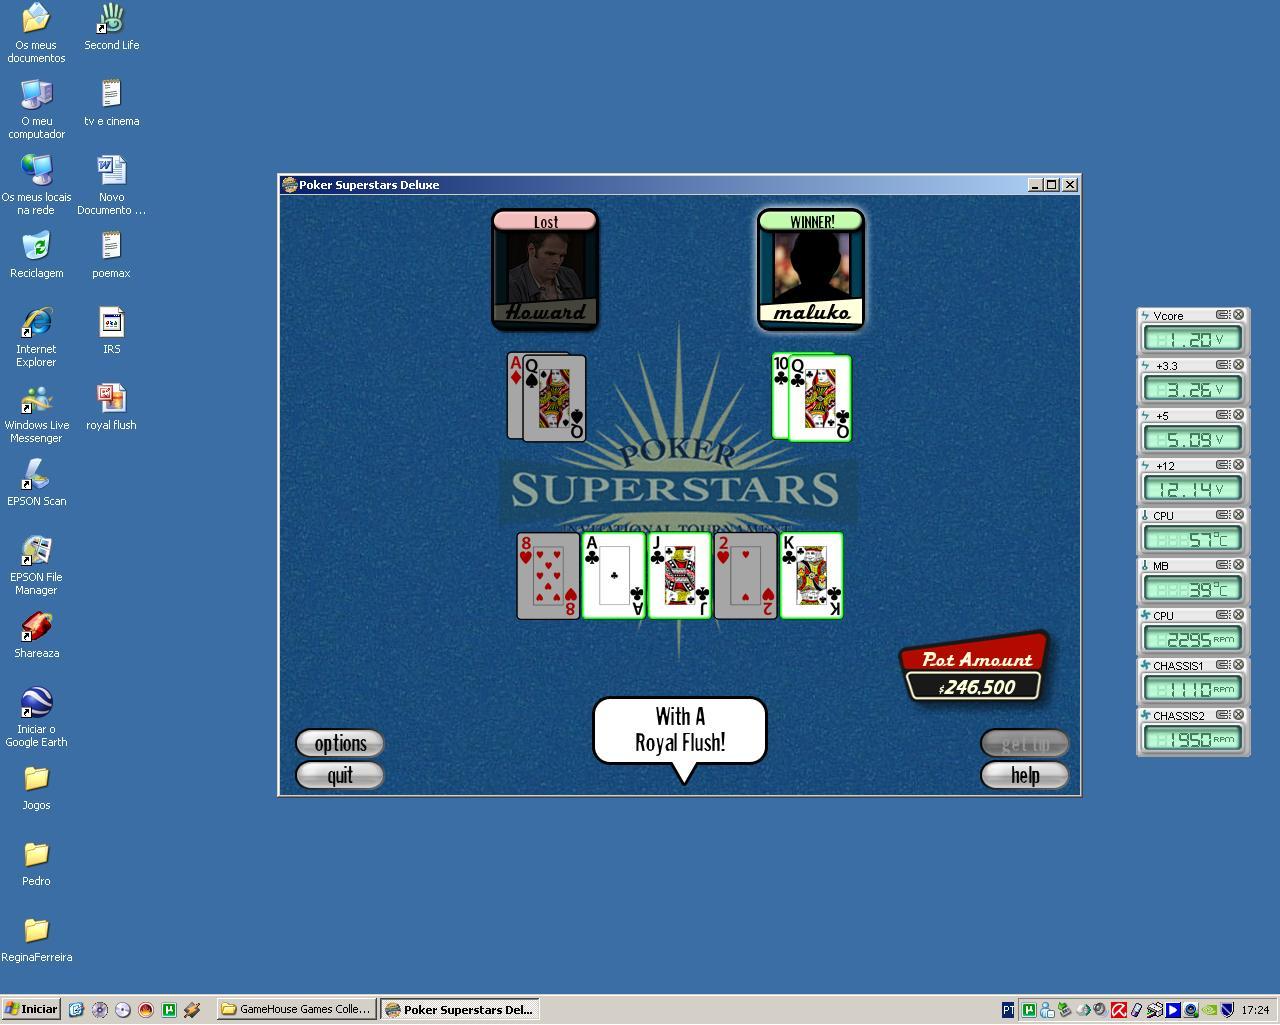Click the King of clubs board card
The image size is (1280, 1025).
[811, 576]
